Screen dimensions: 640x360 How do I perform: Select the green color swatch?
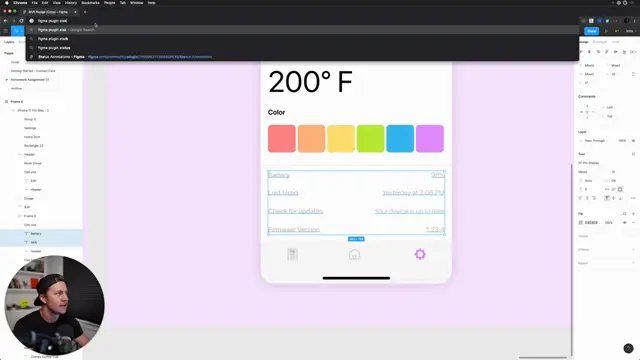coord(371,139)
